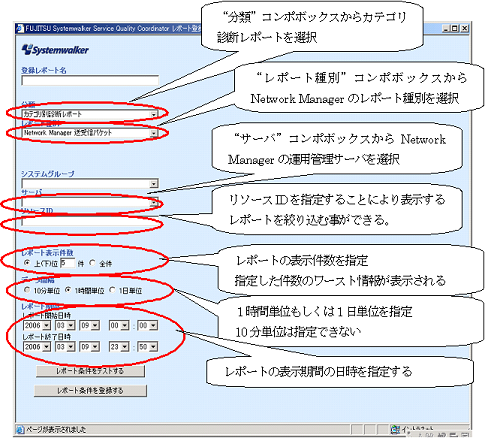Open the end date day dropdown
The width and height of the screenshot is (485, 438).
[x=90, y=347]
